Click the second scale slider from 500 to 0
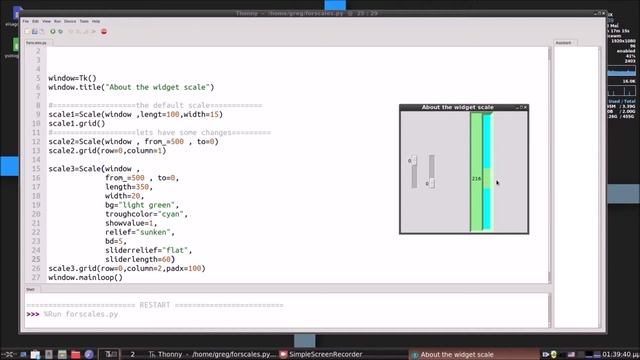This screenshot has width=640, height=360. pos(431,171)
